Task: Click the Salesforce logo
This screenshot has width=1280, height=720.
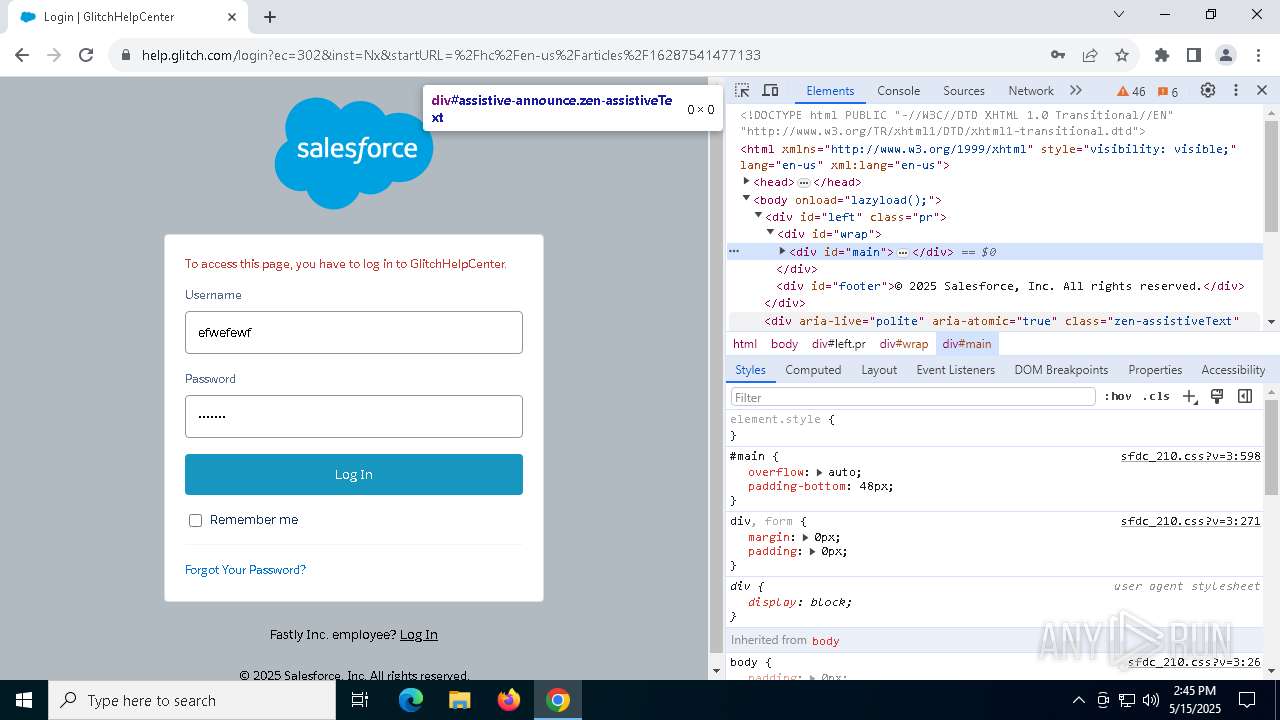Action: [353, 152]
